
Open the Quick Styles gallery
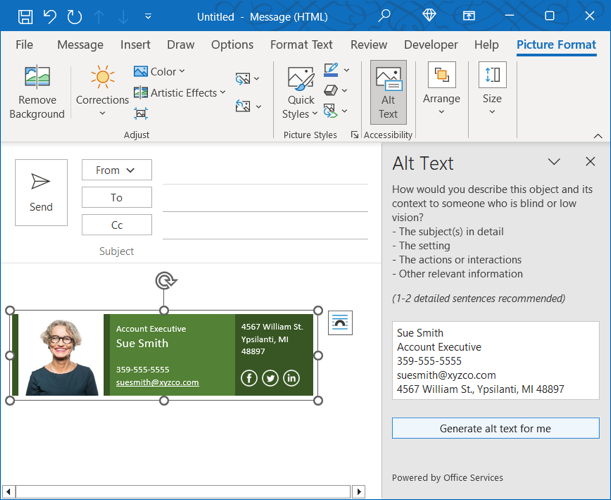coord(300,92)
